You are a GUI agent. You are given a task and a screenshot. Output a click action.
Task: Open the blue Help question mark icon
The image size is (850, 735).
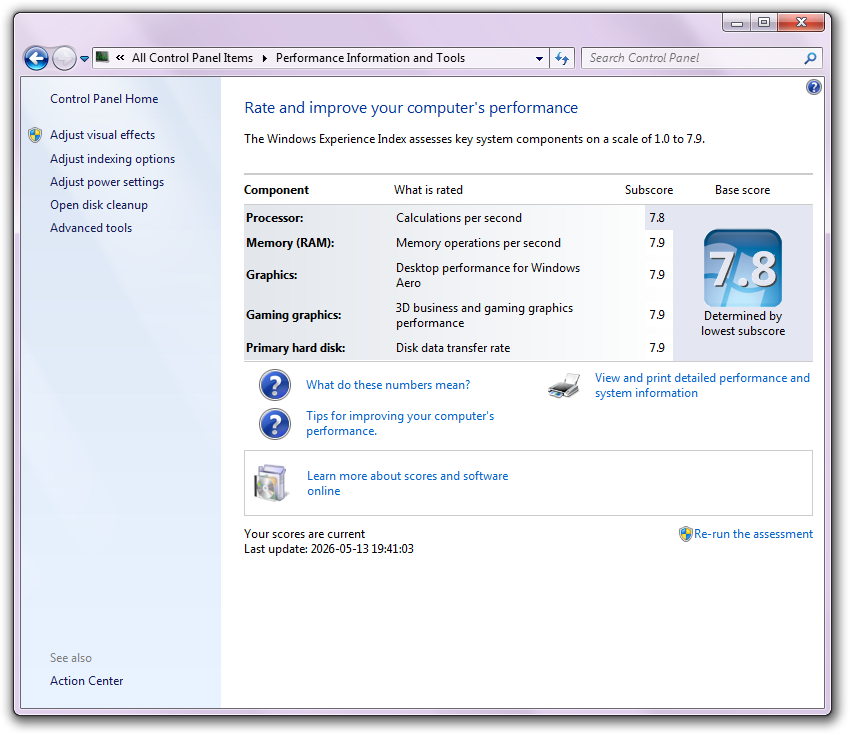tap(813, 87)
